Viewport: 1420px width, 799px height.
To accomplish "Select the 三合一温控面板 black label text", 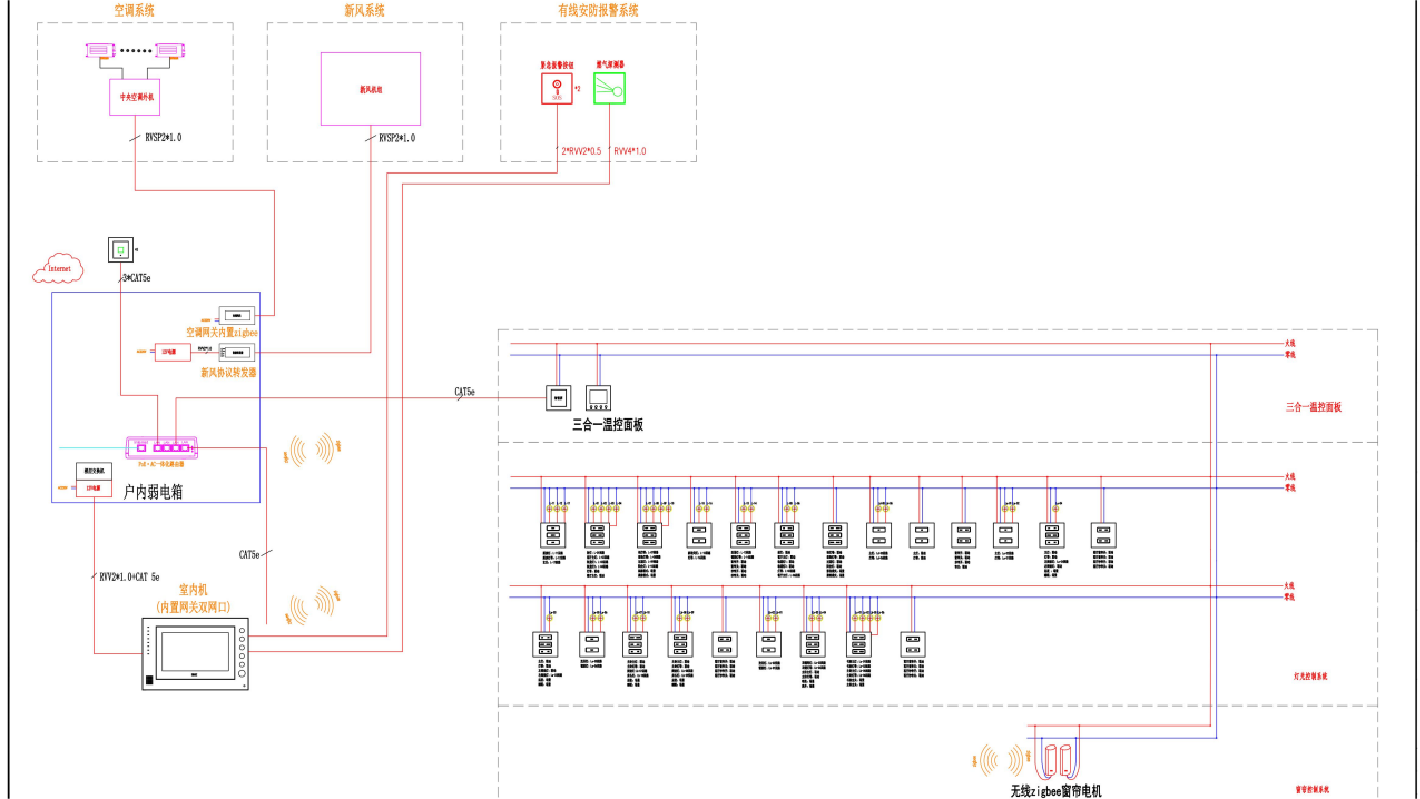I will coord(607,425).
